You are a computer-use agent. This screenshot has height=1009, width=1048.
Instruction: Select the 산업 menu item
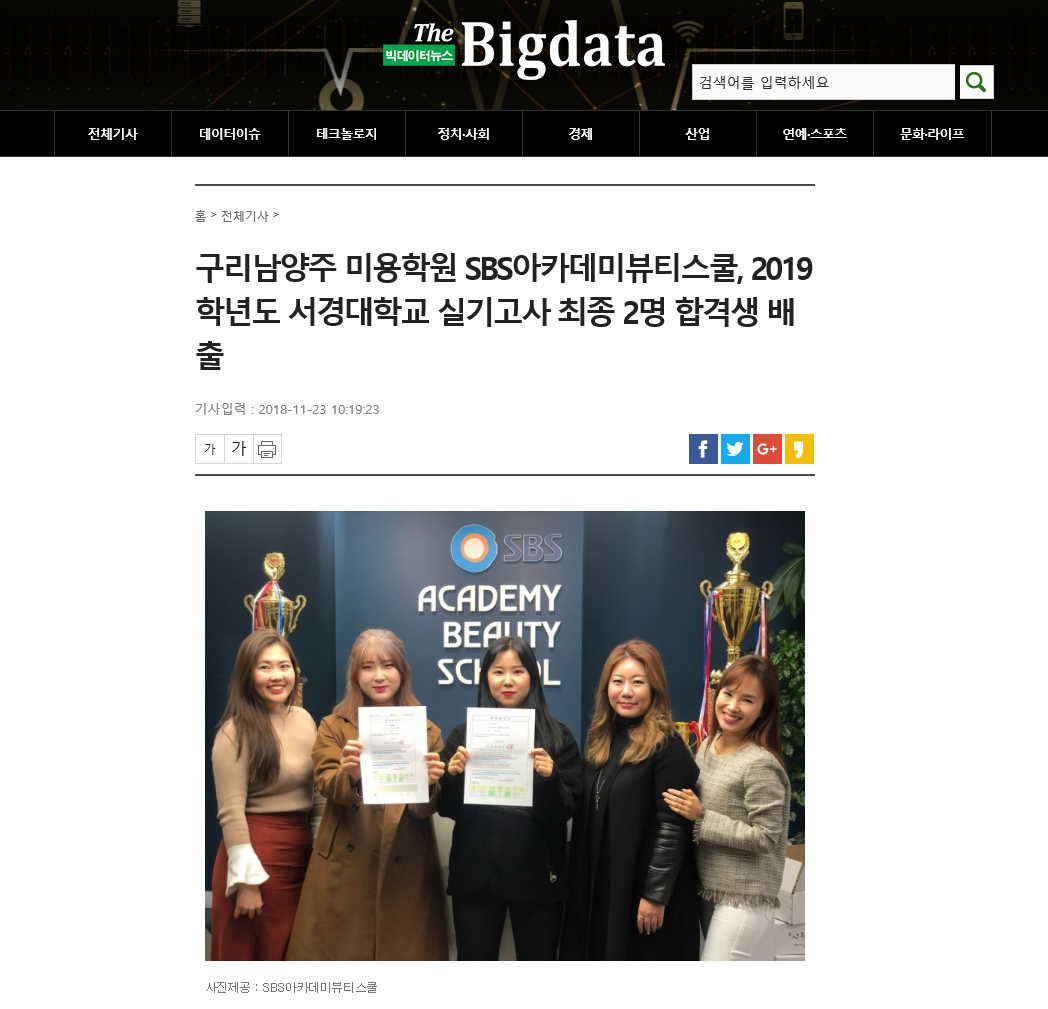pos(698,134)
